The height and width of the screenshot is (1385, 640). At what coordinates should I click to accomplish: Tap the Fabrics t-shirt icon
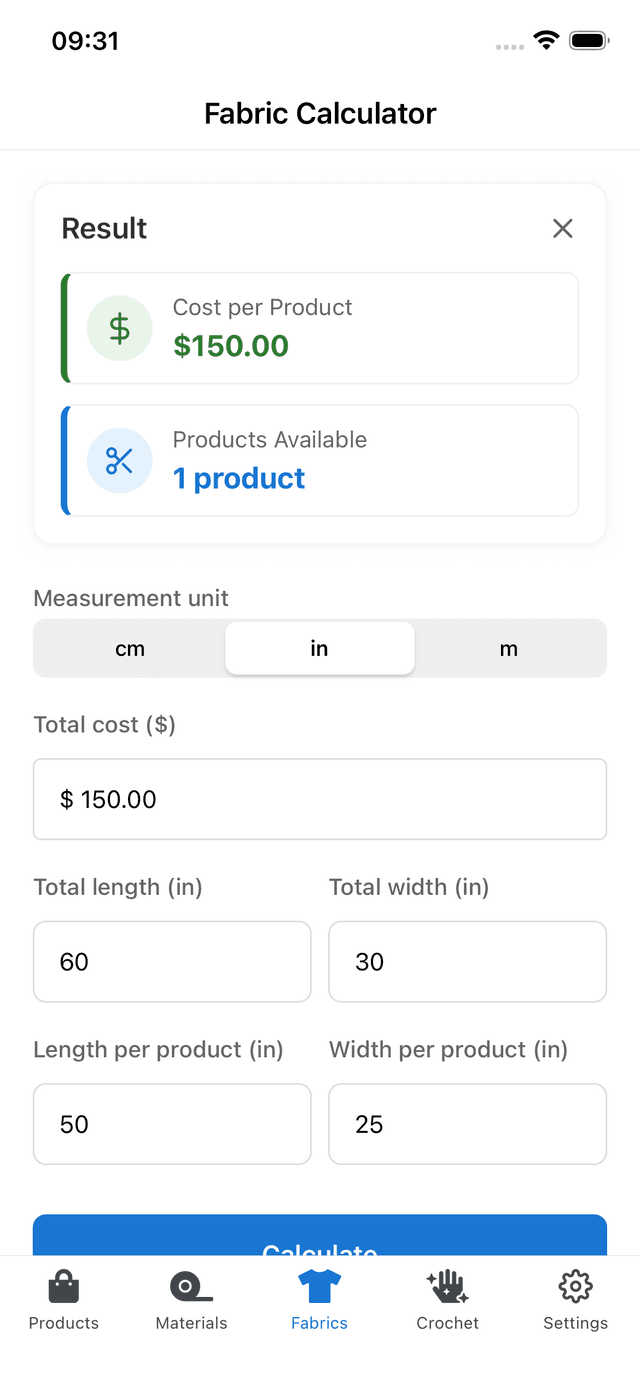pyautogui.click(x=320, y=1286)
